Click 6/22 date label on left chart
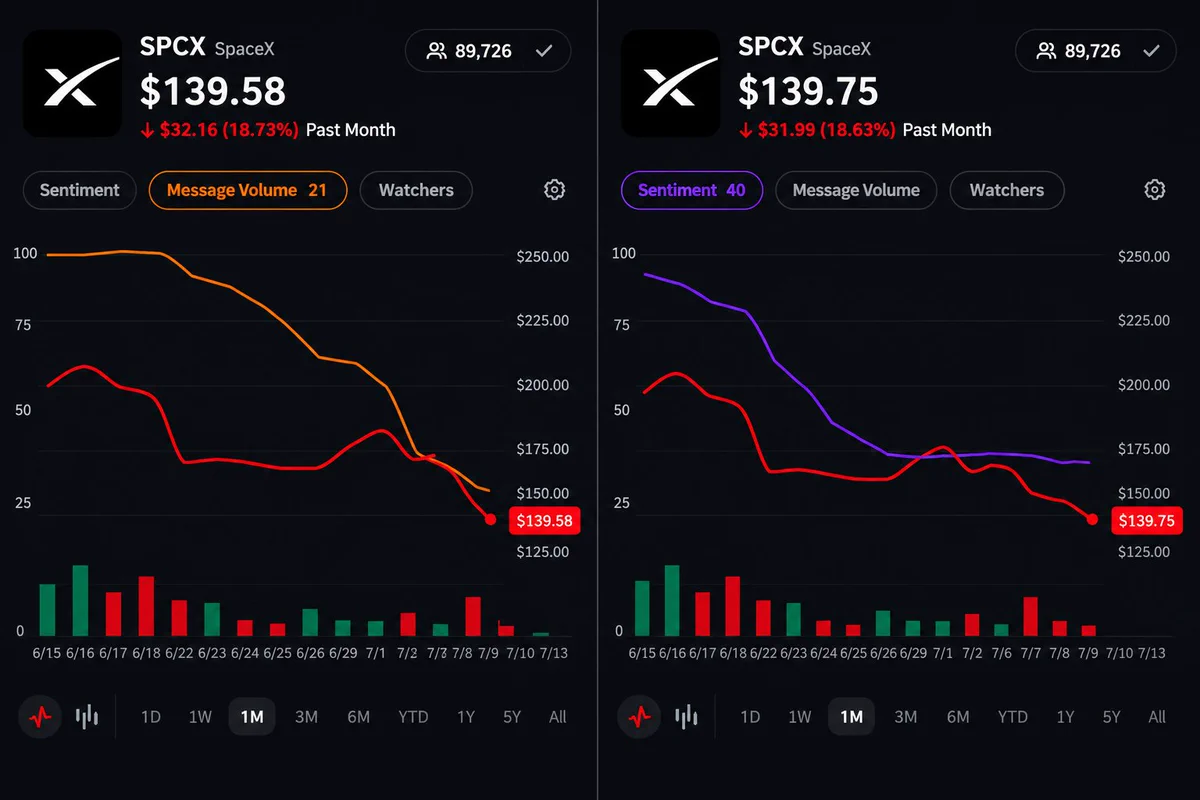 click(179, 652)
